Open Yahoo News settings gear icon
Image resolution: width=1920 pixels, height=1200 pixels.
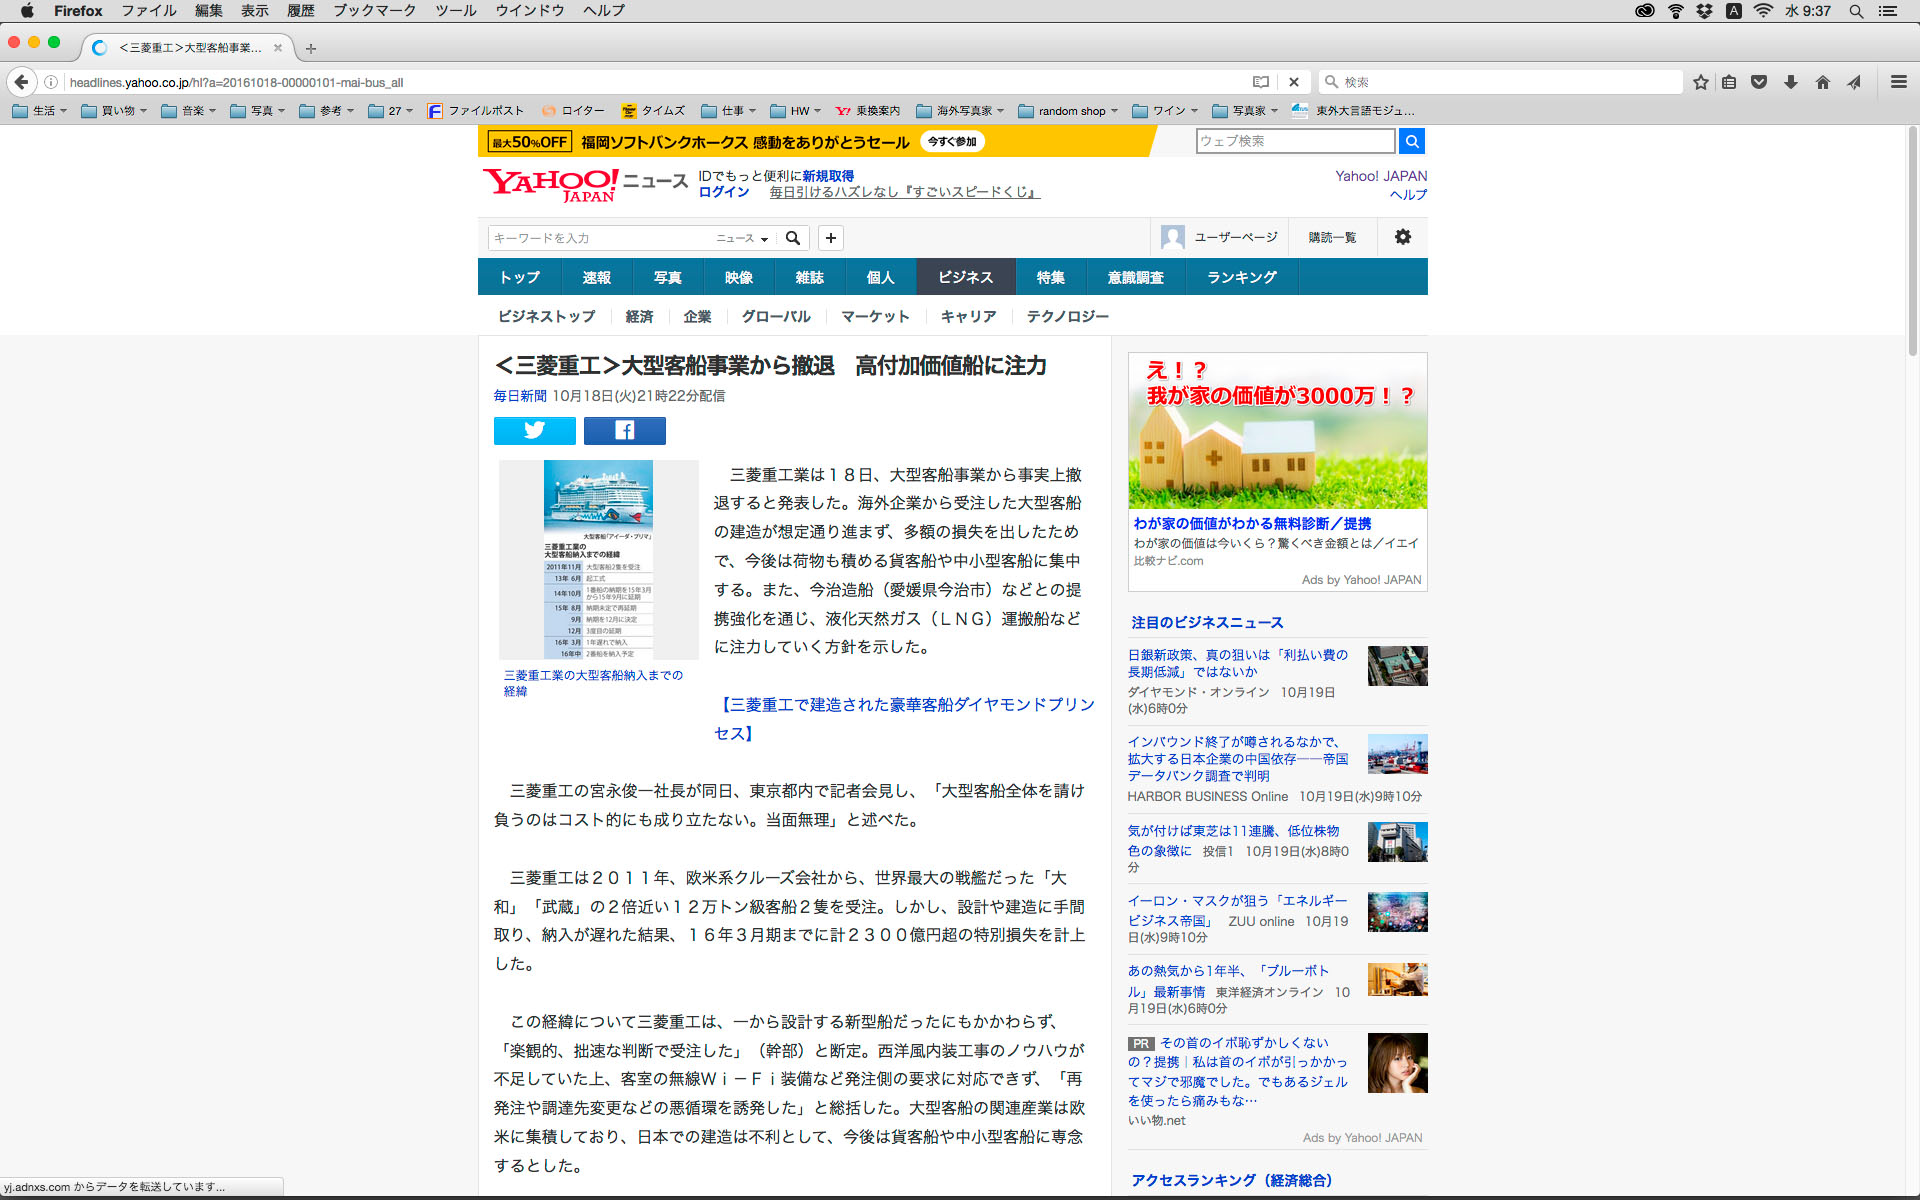pyautogui.click(x=1402, y=237)
